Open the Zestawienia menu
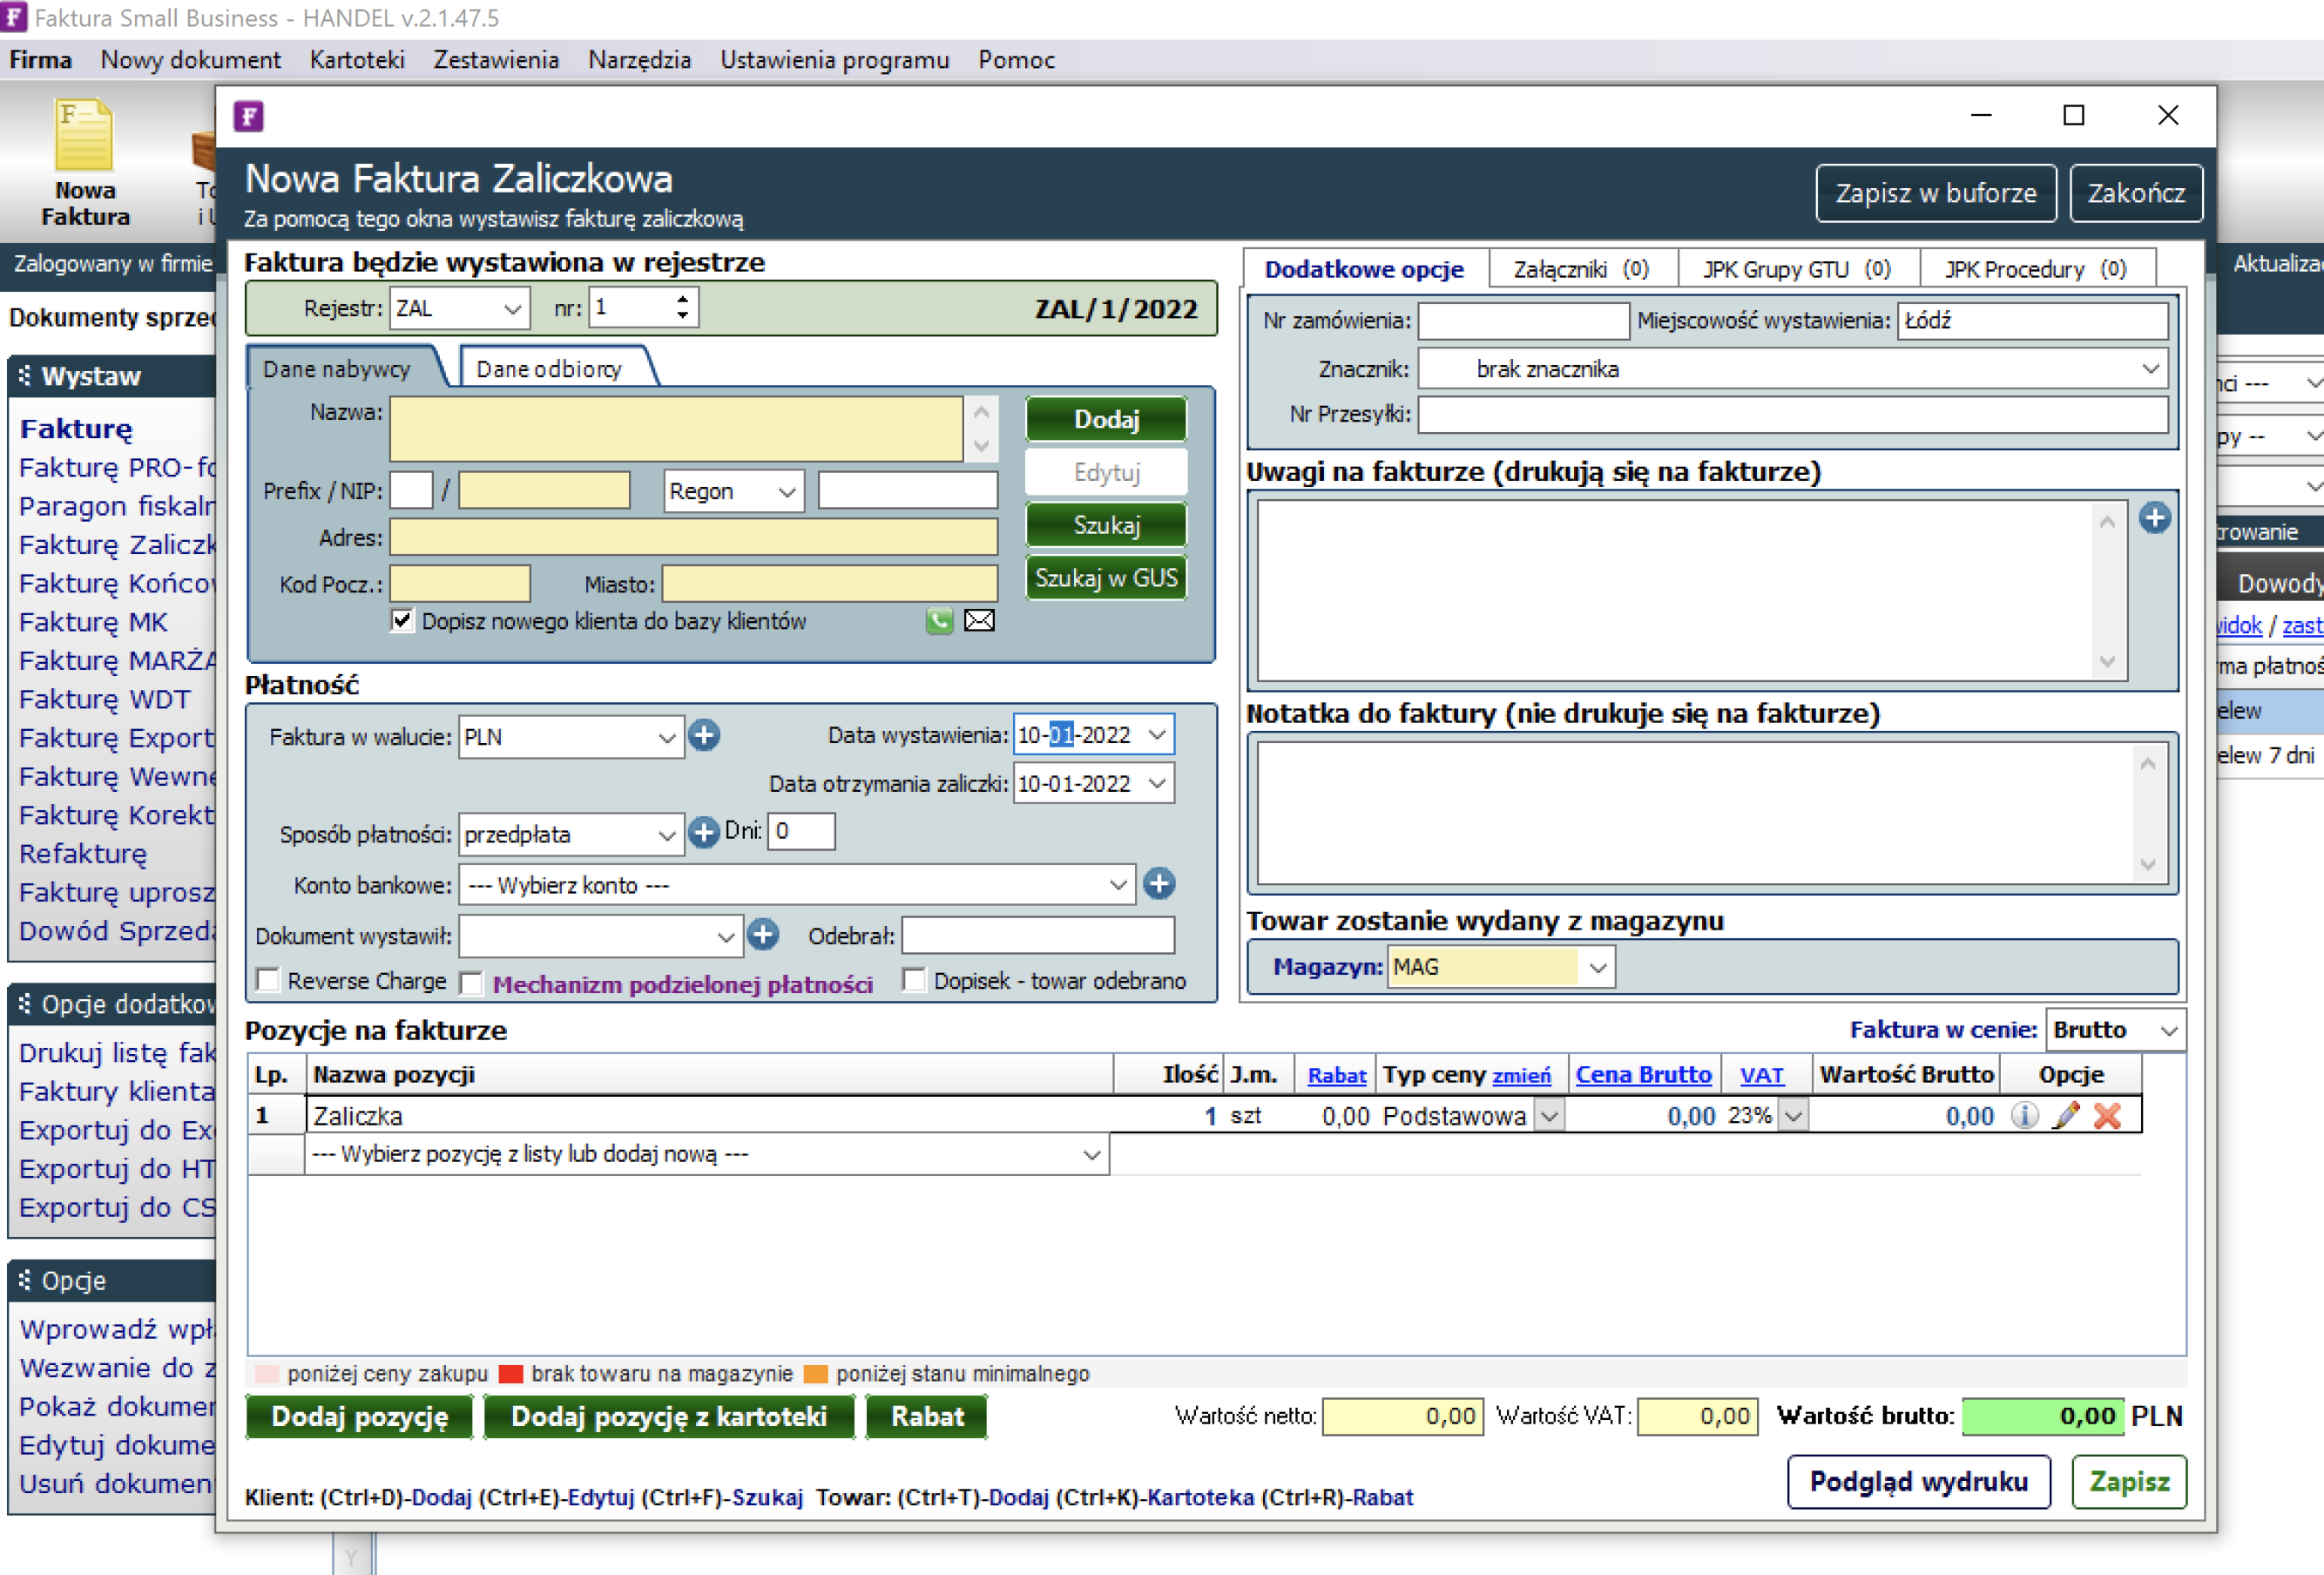This screenshot has height=1575, width=2324. pos(496,60)
